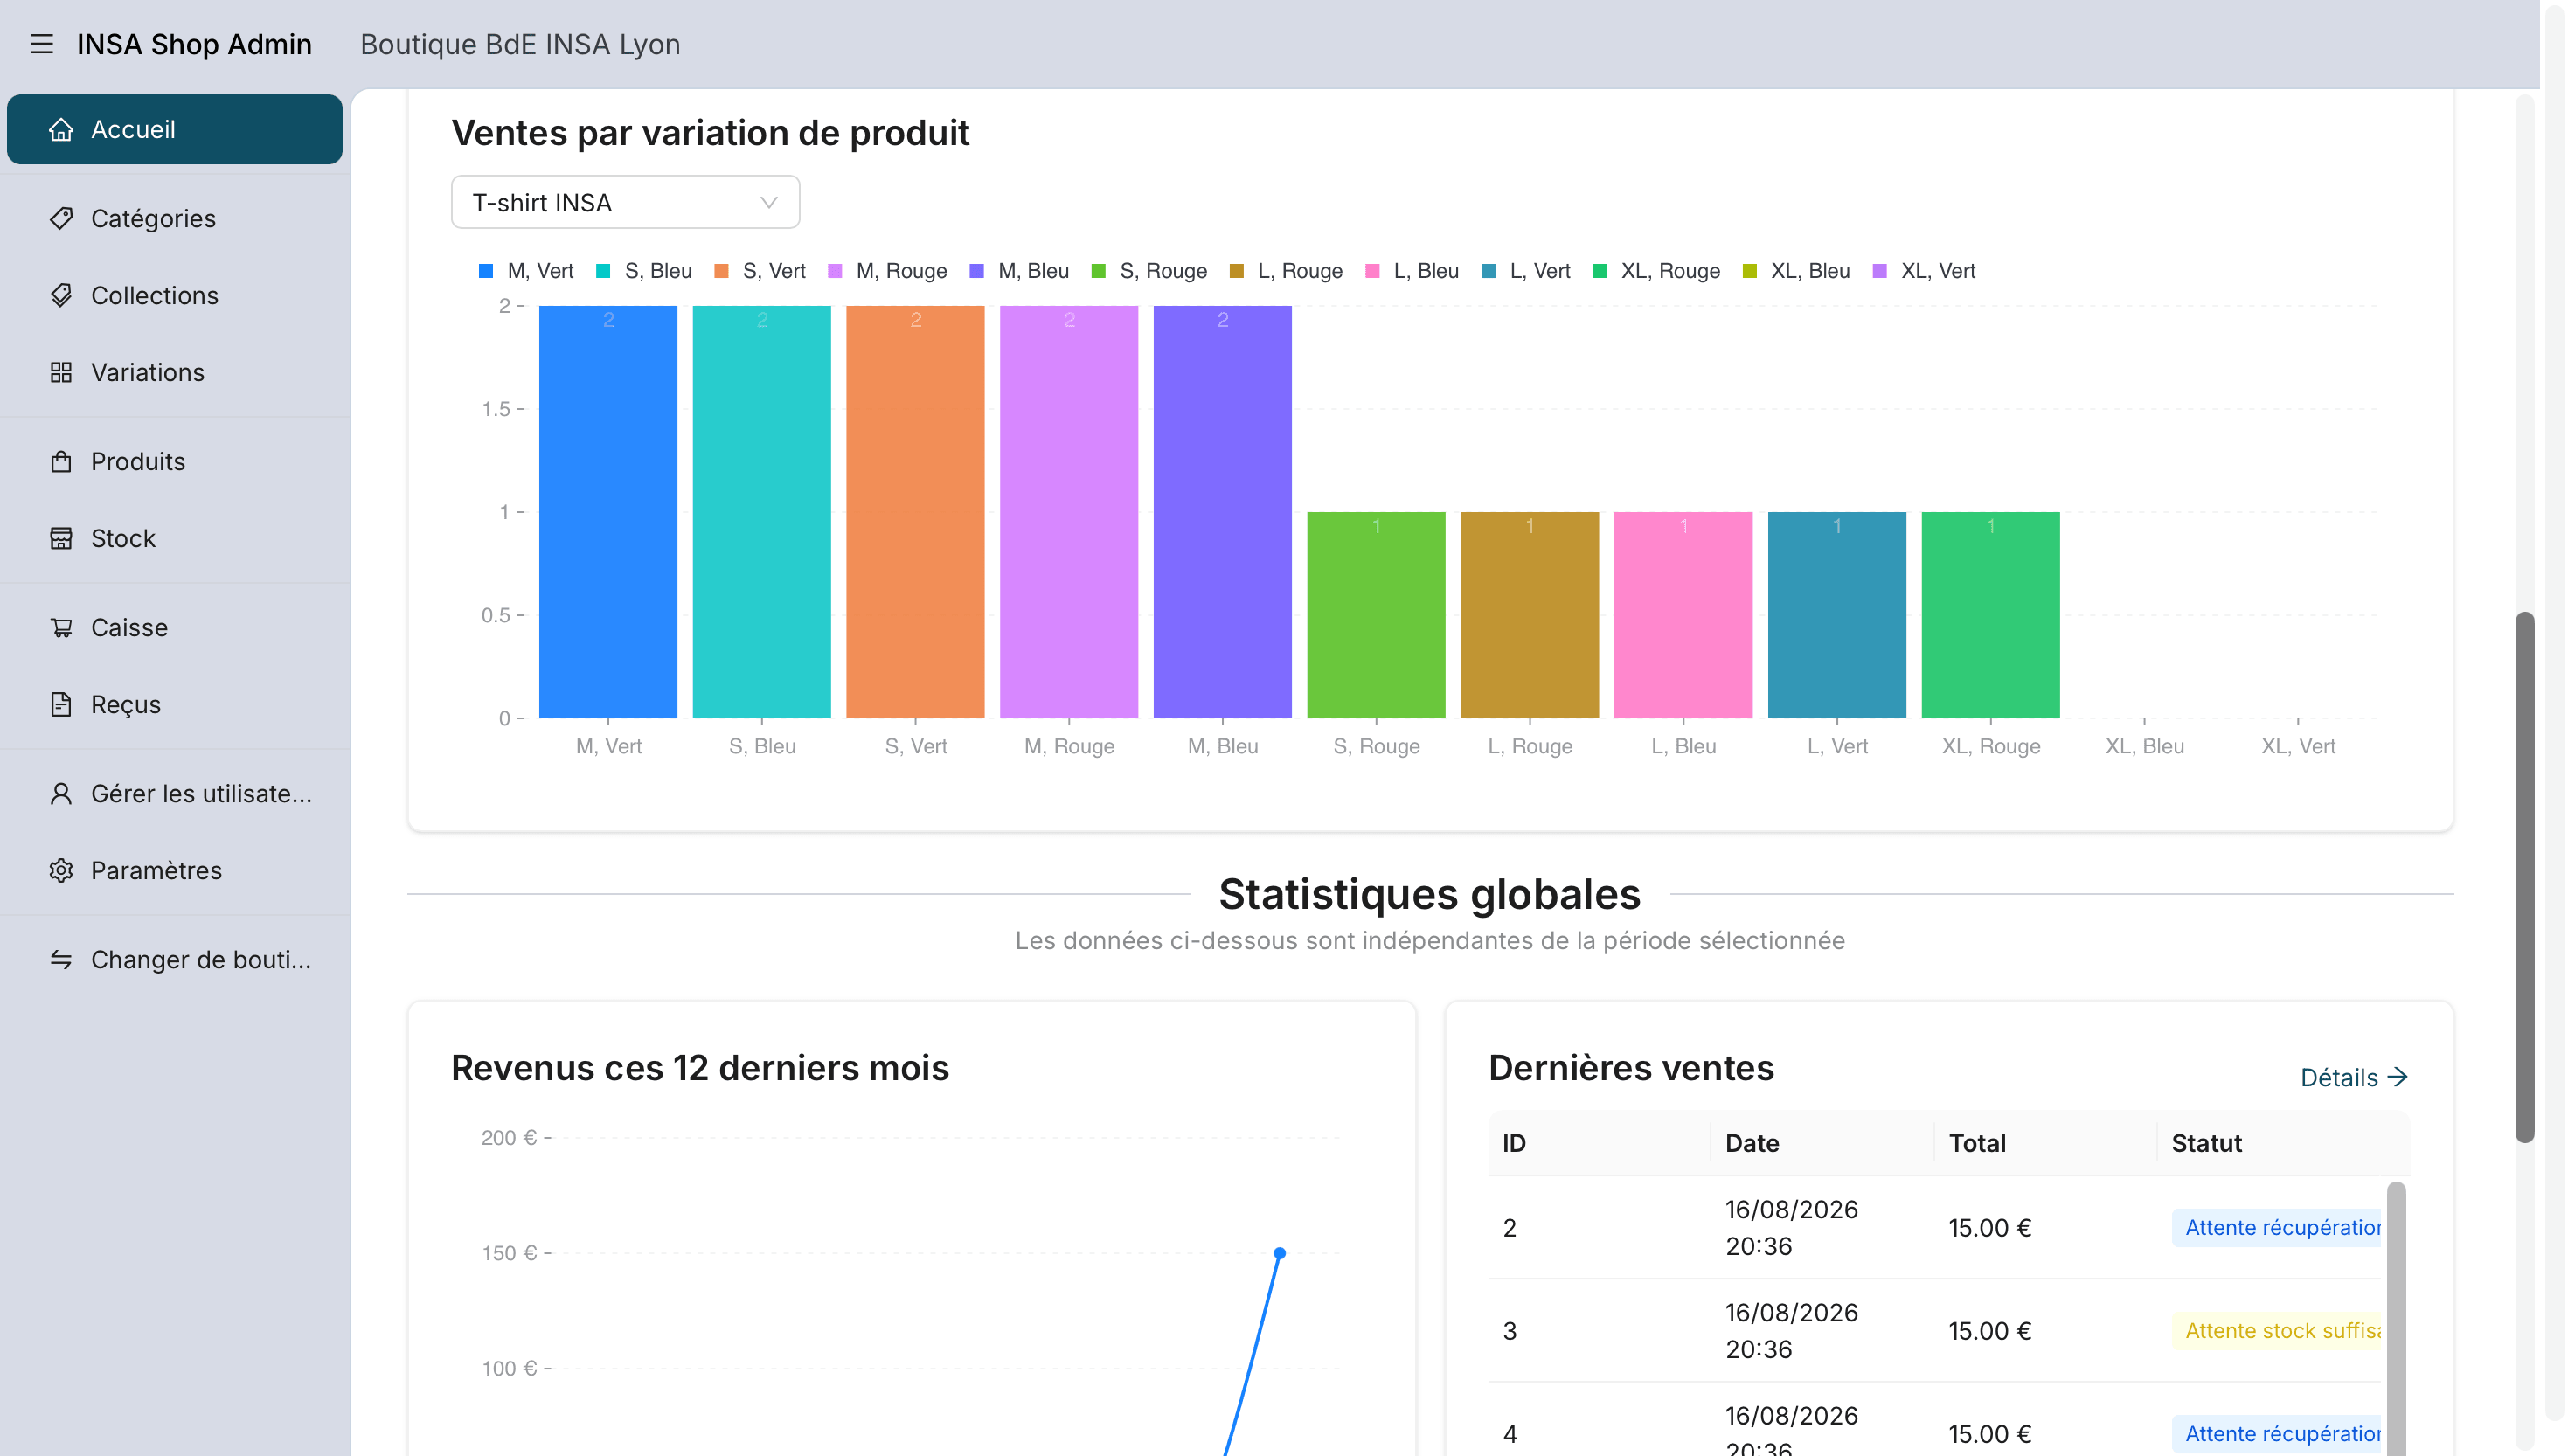Screen dimensions: 2568x1456
Task: Toggle the hamburger menu icon
Action: coord(41,44)
